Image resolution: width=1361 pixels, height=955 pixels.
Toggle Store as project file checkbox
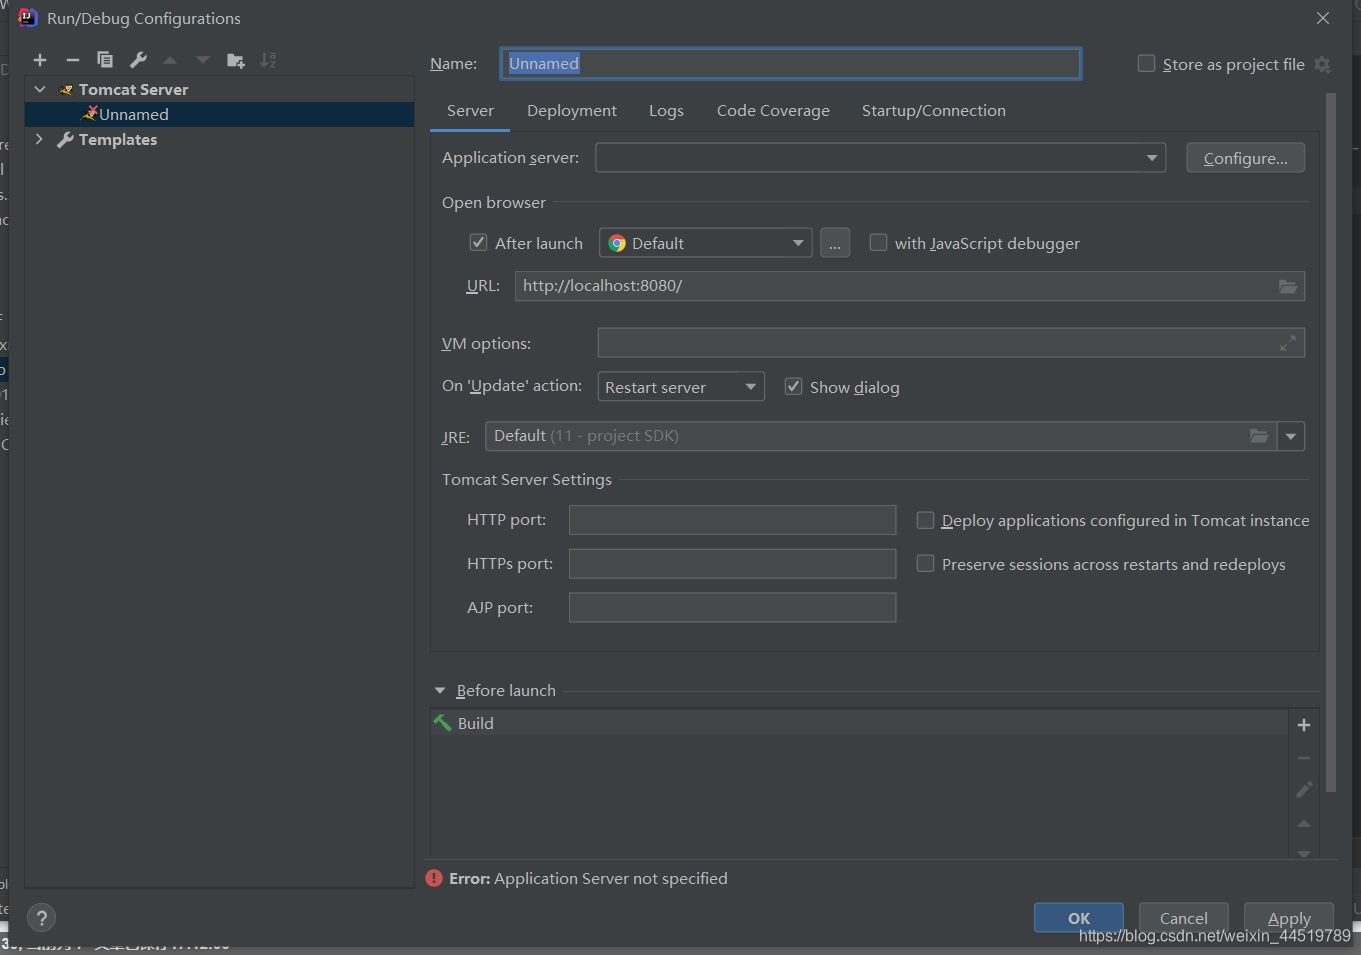tap(1146, 64)
